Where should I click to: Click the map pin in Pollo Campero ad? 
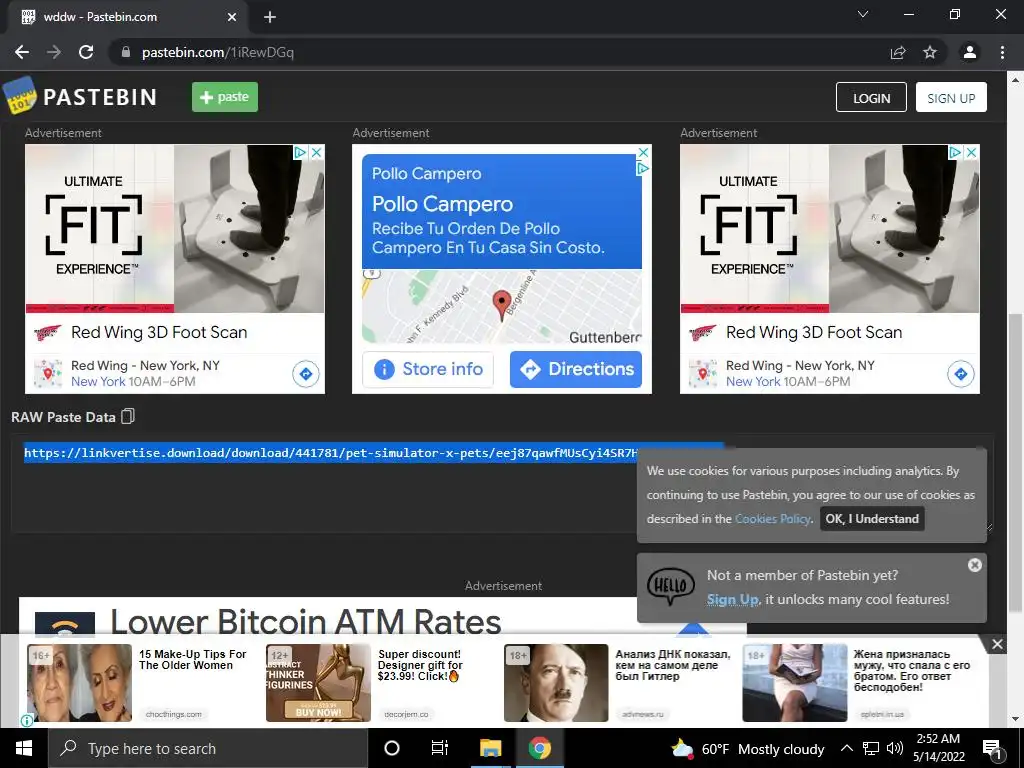tap(501, 305)
